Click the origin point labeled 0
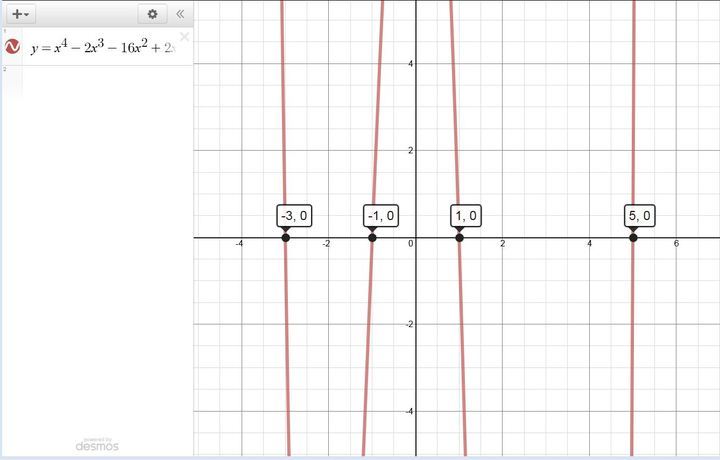This screenshot has height=460, width=720. pos(410,244)
